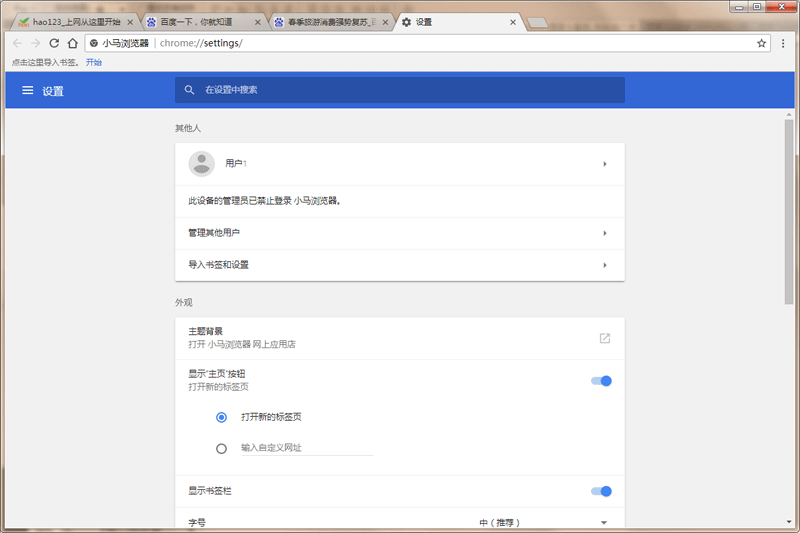Click the search magnifier icon in settings

189,90
